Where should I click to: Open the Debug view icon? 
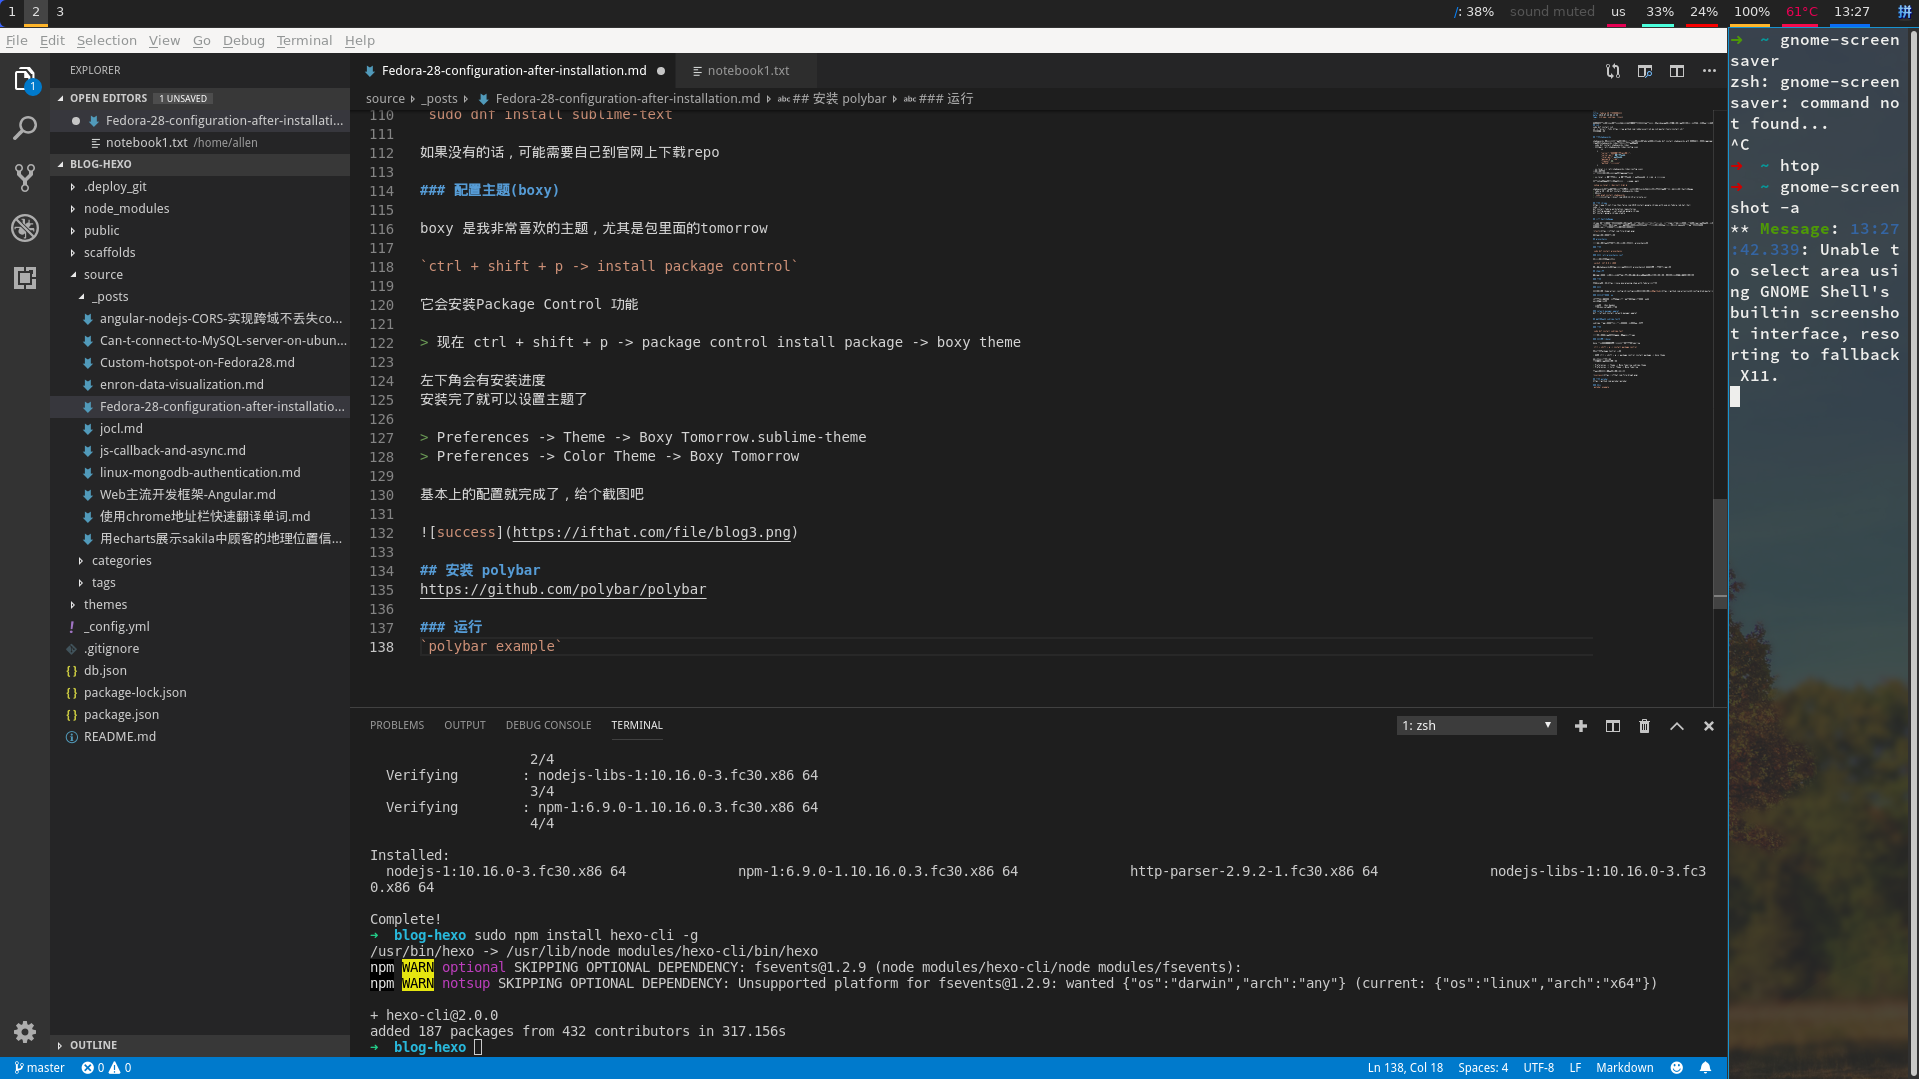(x=25, y=228)
